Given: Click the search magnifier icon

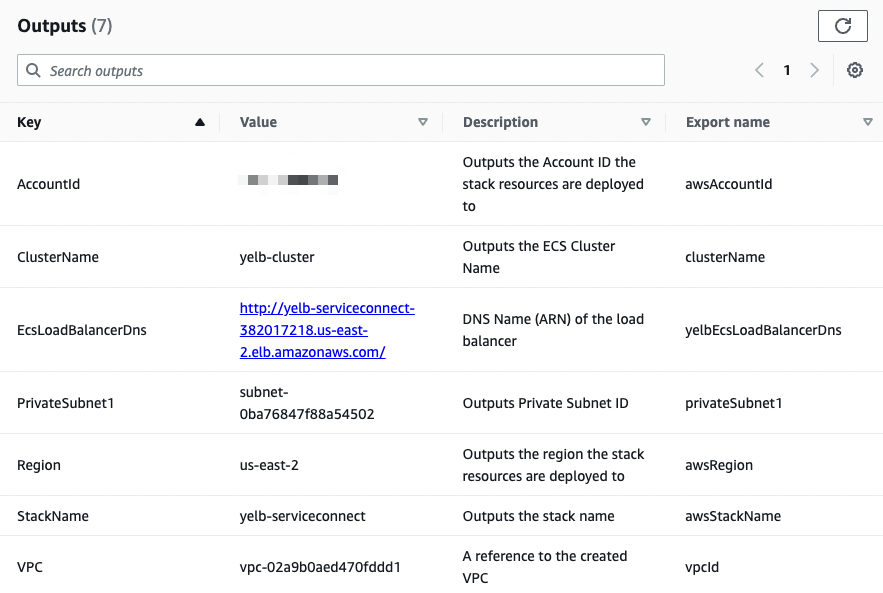Looking at the screenshot, I should 33,70.
